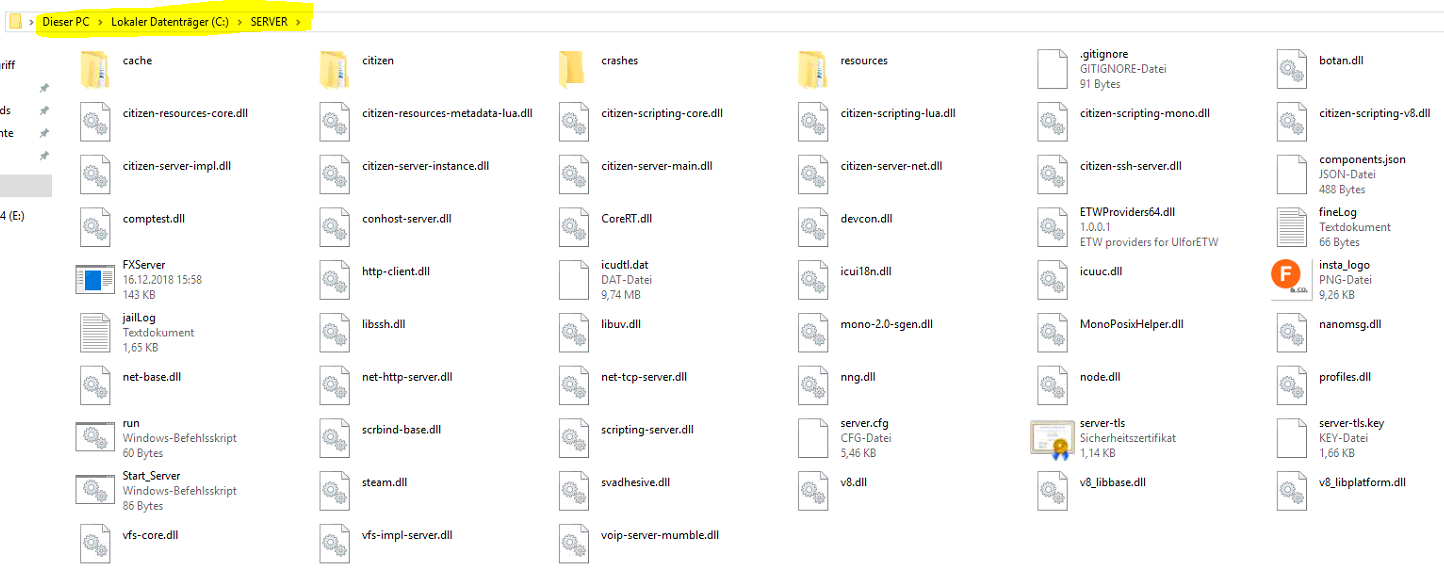Select net-http-server.dll file name
The image size is (1444, 578).
tap(407, 377)
